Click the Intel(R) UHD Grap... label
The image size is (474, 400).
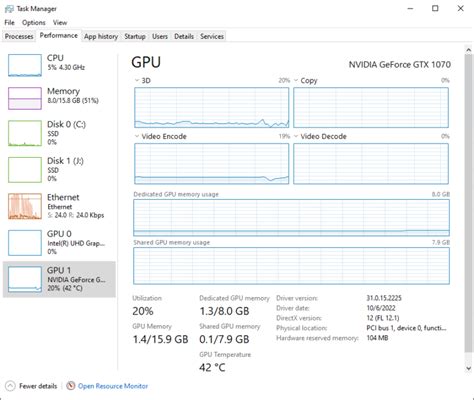coord(76,243)
